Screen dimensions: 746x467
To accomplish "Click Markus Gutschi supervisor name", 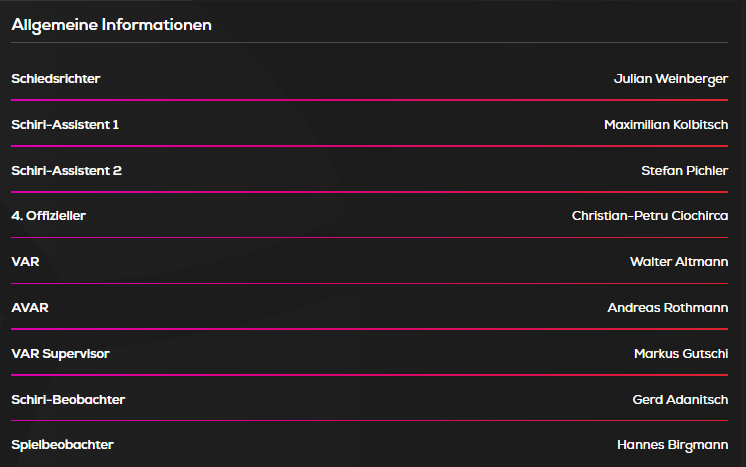I will pyautogui.click(x=680, y=354).
